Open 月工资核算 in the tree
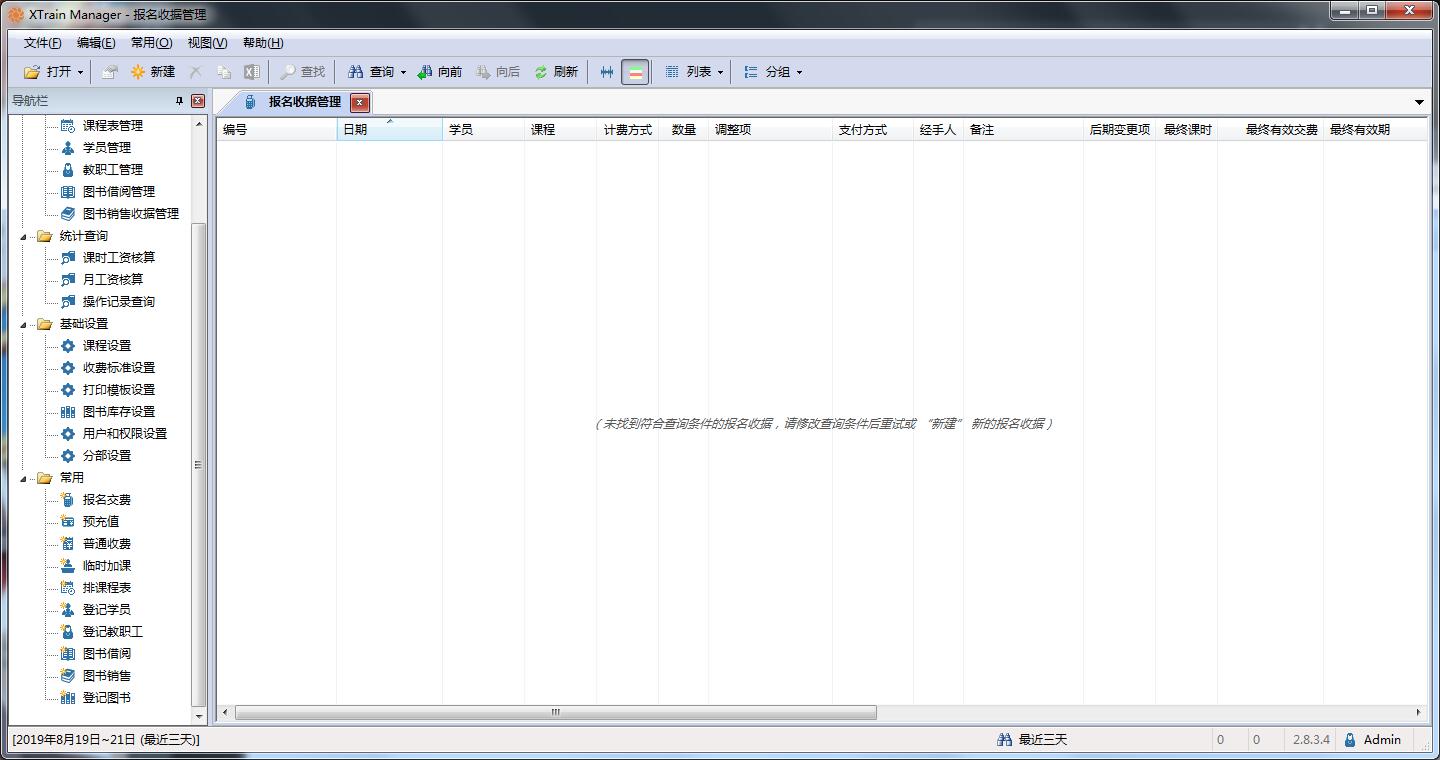Screen dimensions: 1440x760 point(112,280)
